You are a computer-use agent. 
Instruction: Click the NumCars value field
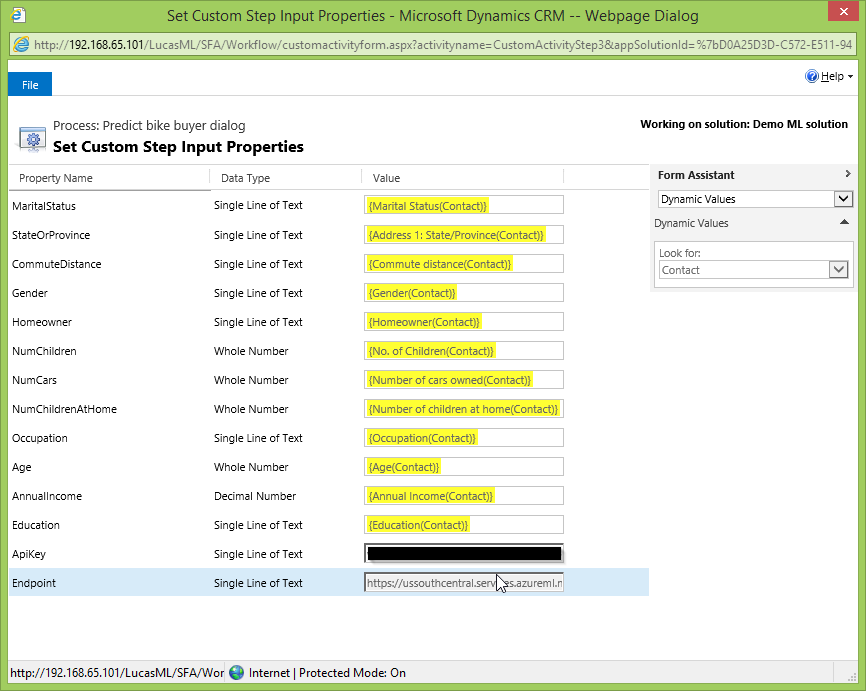[464, 379]
